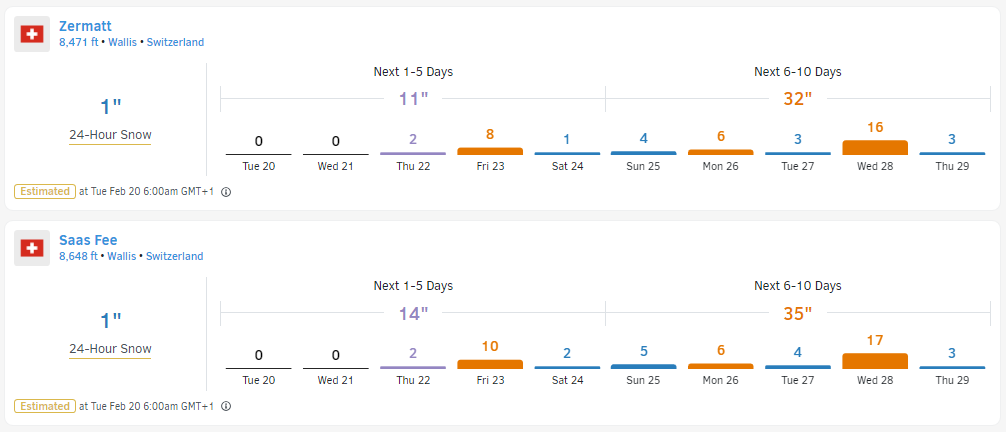Select Zermatt's Next 1-5 Days 11" total

(x=413, y=98)
